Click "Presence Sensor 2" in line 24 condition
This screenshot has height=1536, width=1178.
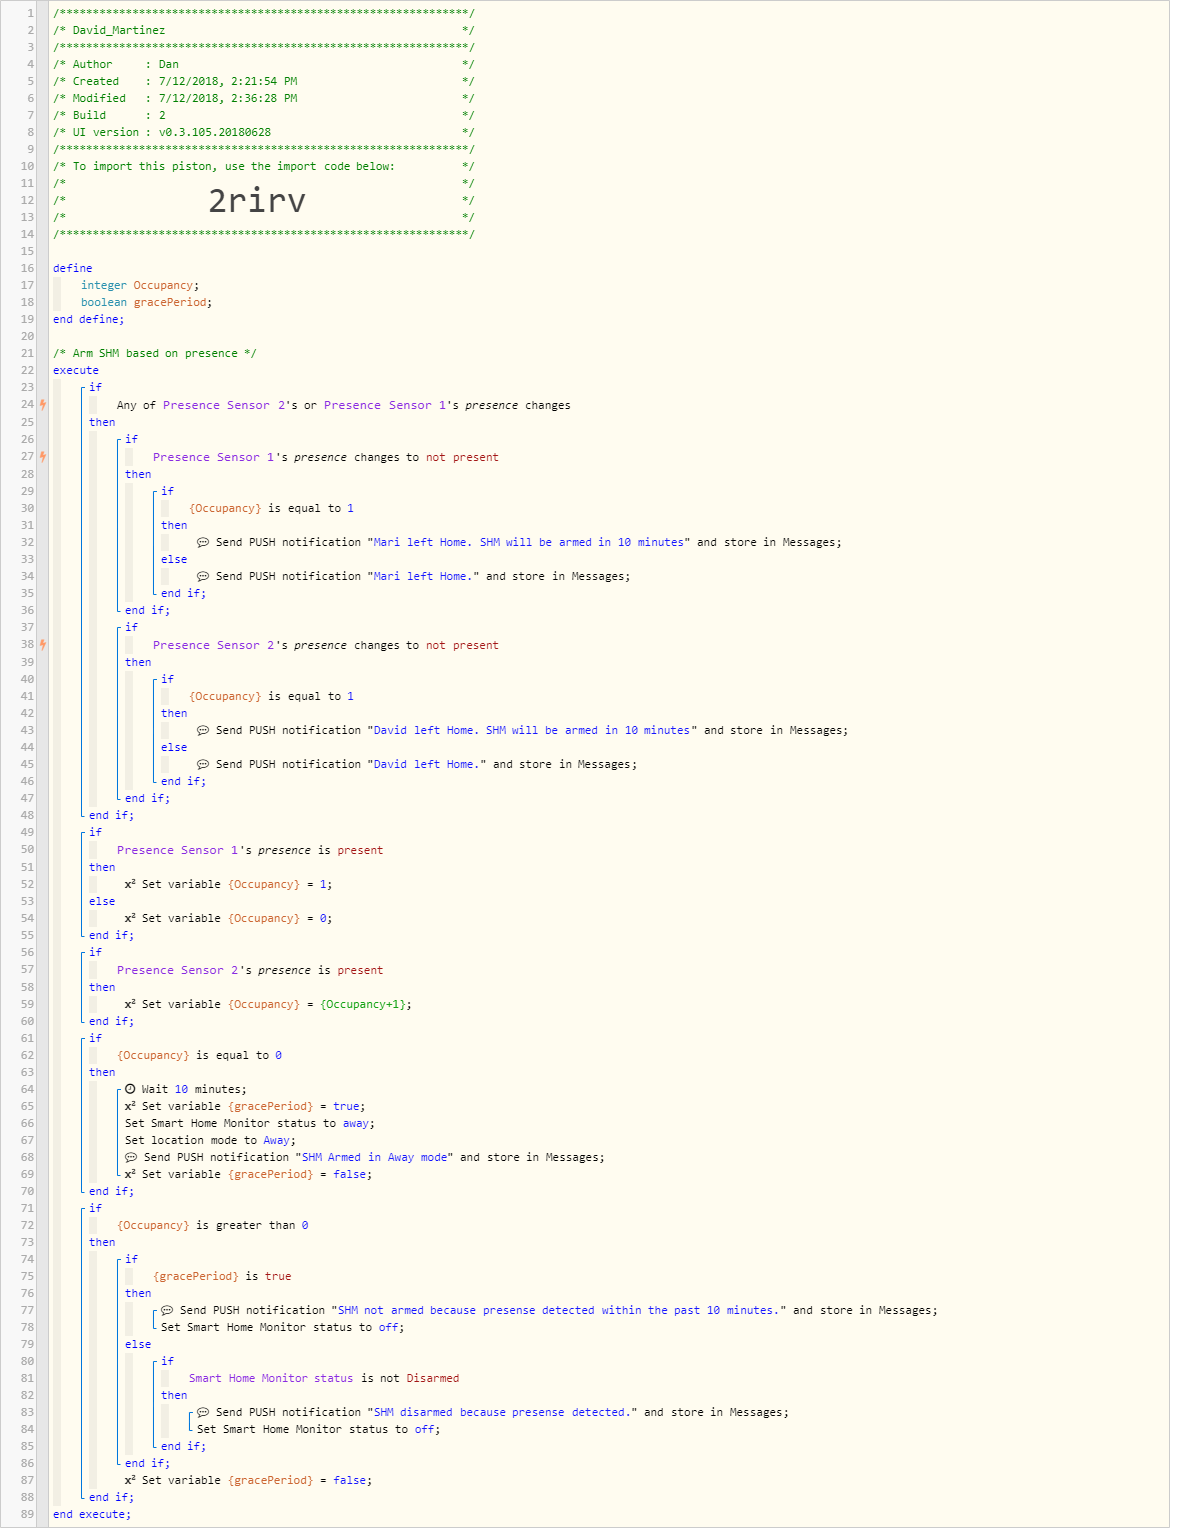pyautogui.click(x=223, y=405)
